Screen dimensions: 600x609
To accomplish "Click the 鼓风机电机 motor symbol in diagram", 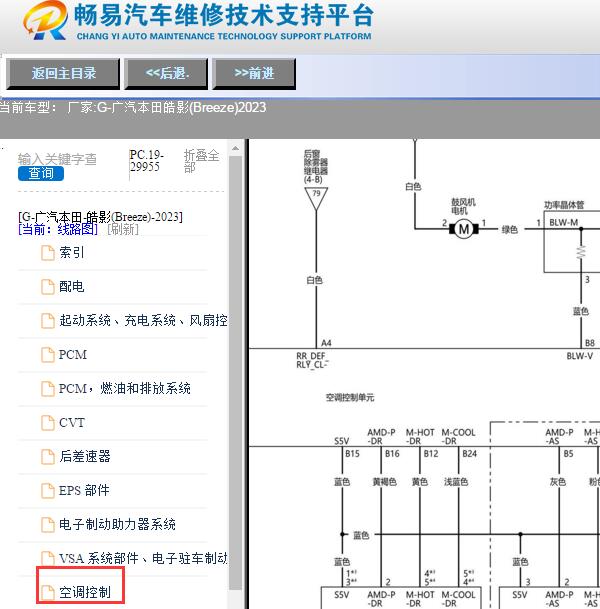I will coord(464,229).
